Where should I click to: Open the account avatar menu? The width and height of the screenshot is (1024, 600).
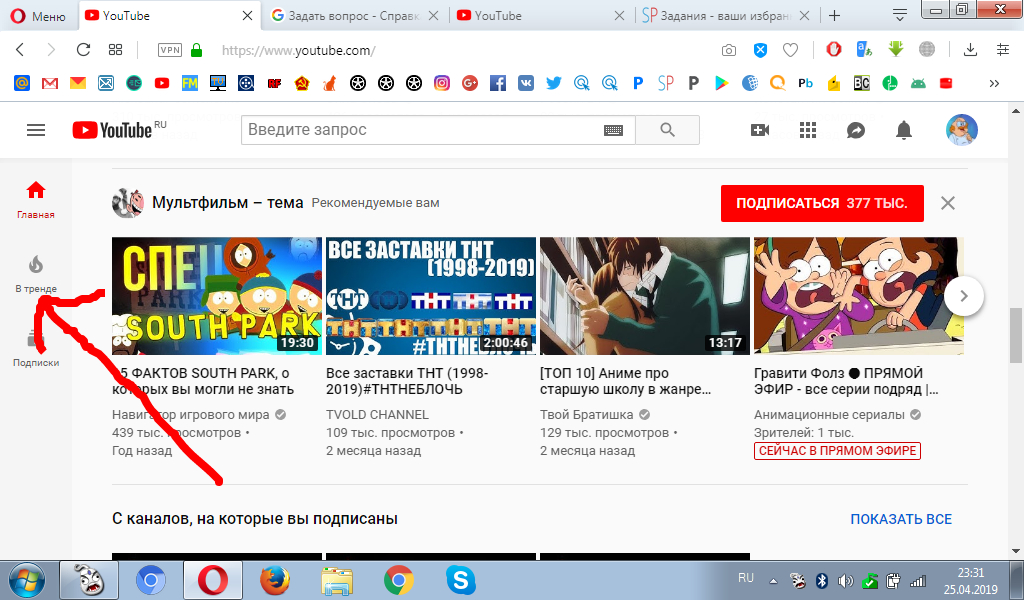961,129
